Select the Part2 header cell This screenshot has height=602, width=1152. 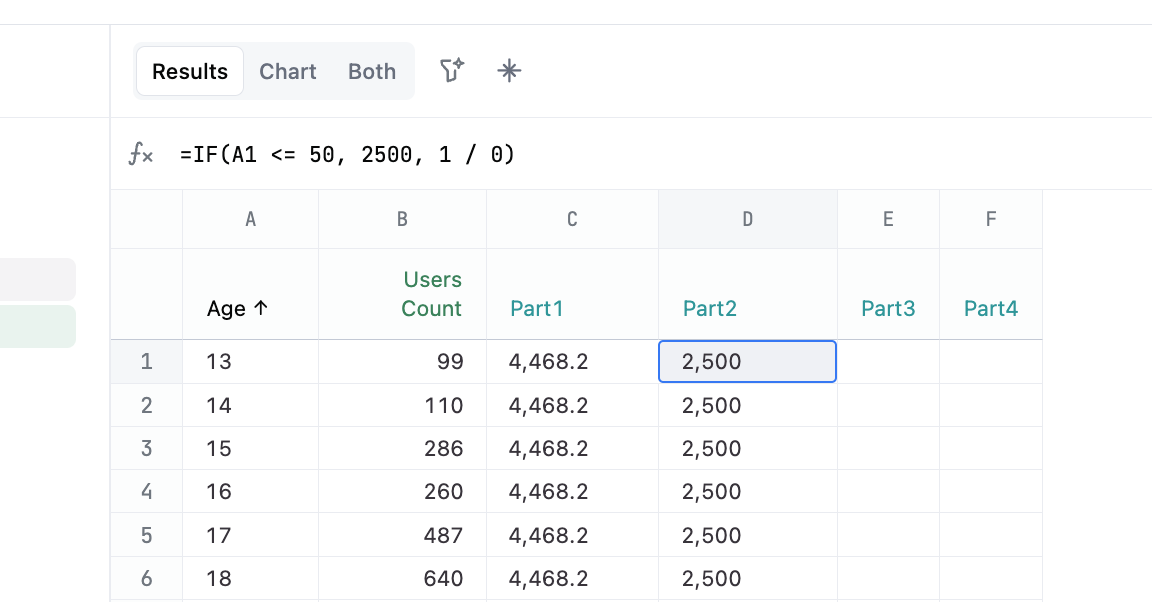(x=710, y=309)
